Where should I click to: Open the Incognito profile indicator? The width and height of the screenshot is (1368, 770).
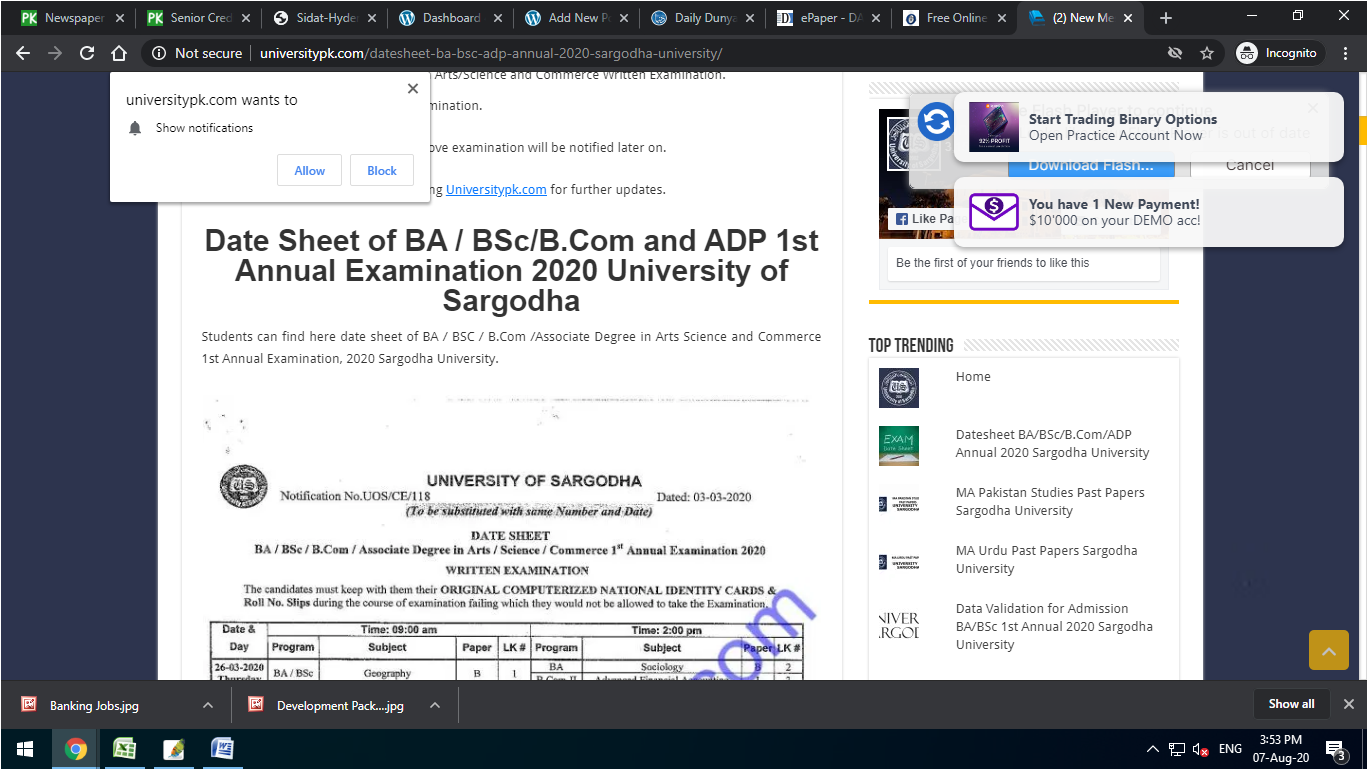point(1280,53)
